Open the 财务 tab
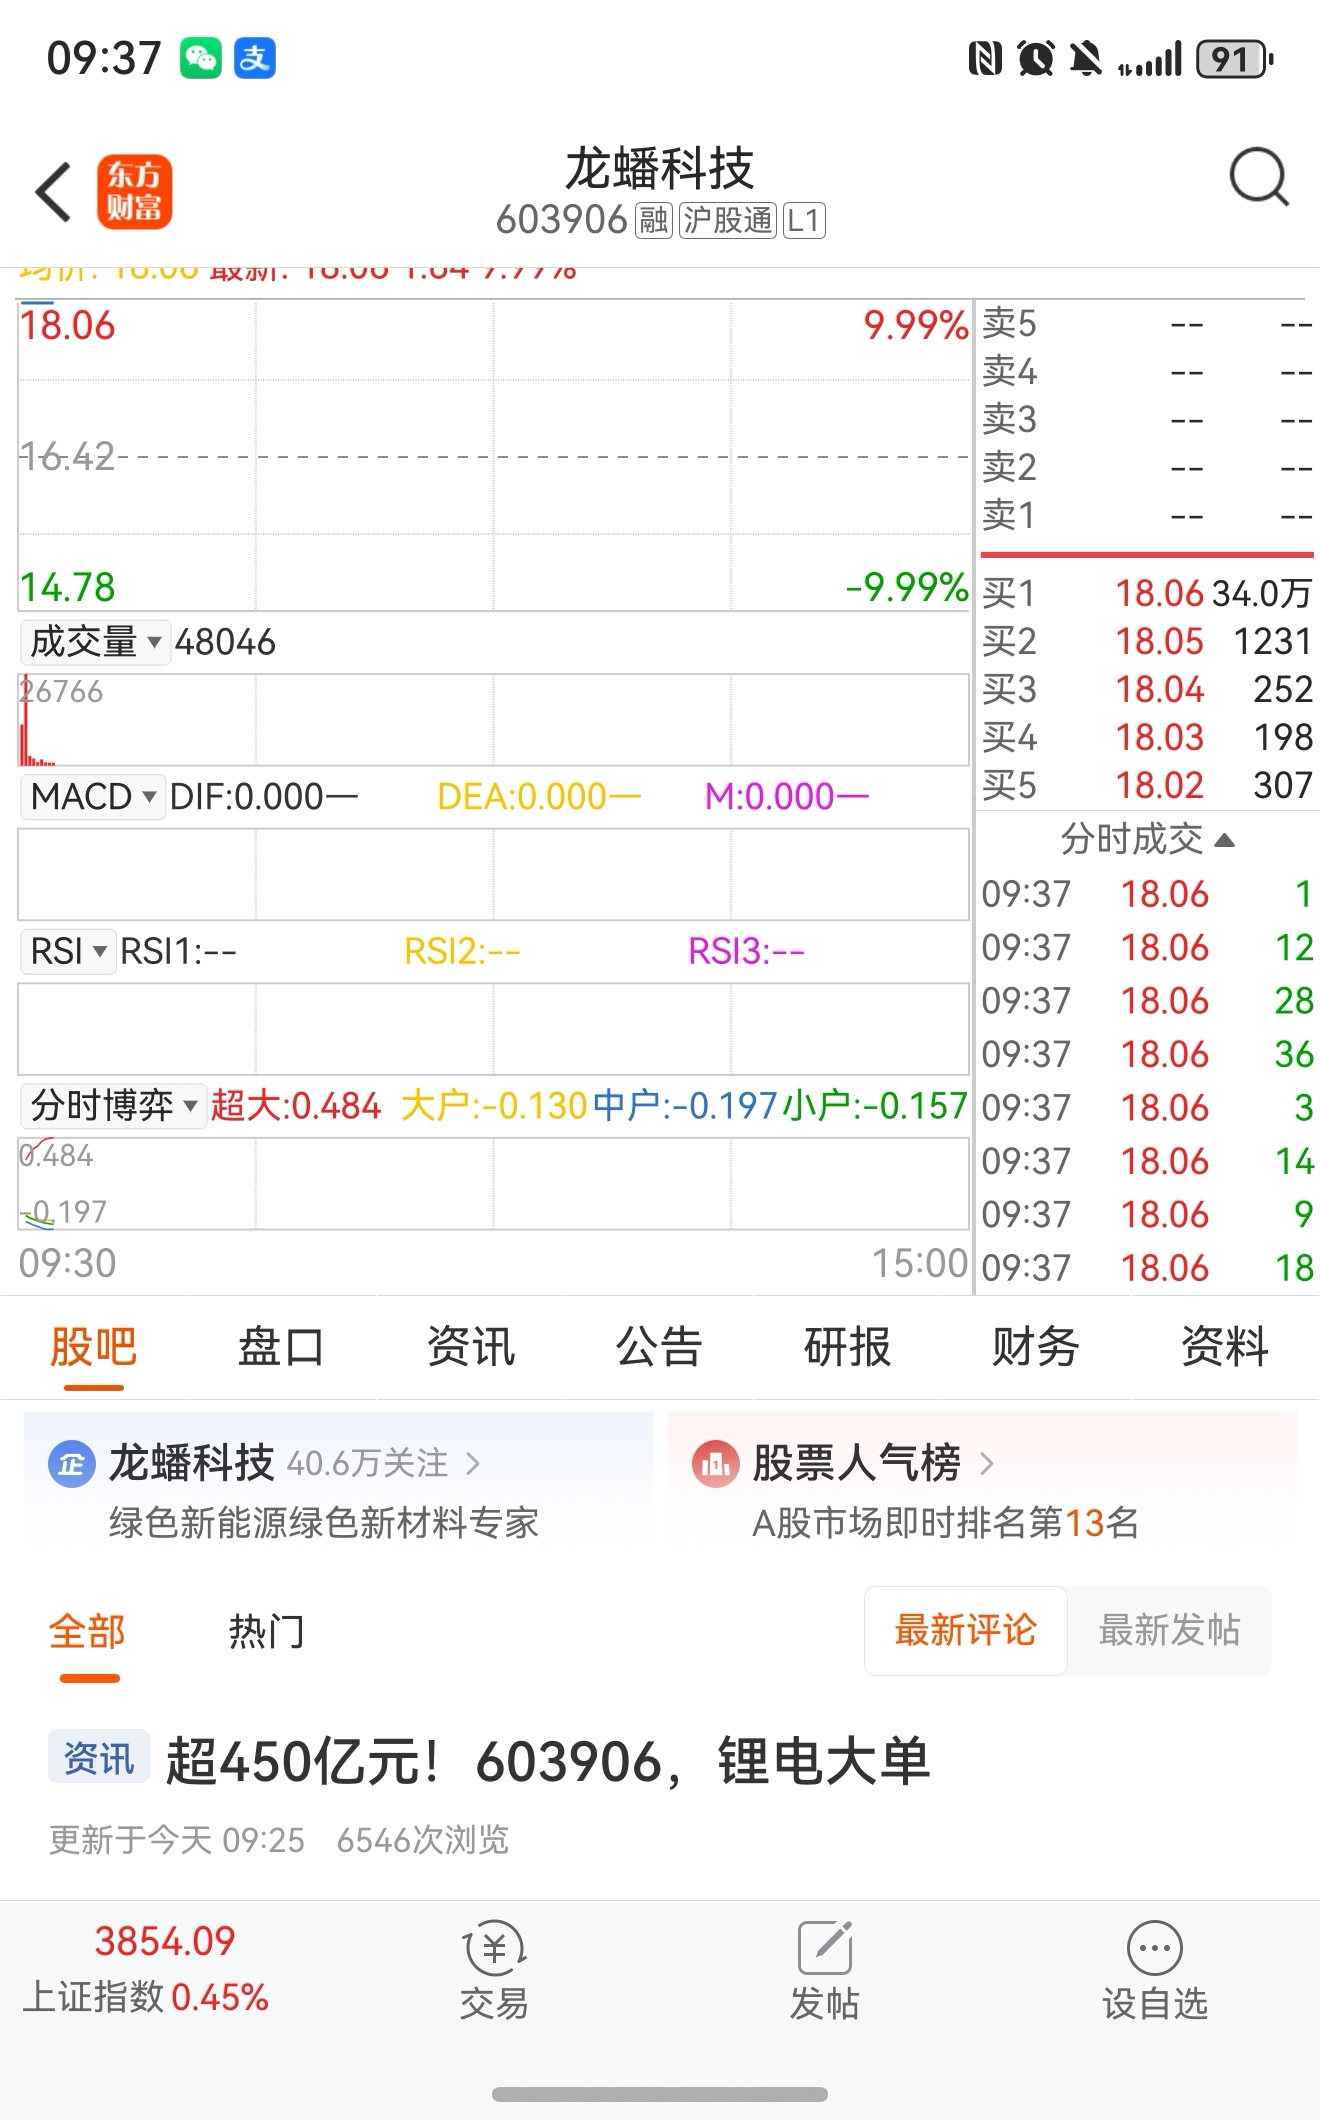The width and height of the screenshot is (1320, 2120). tap(1035, 1347)
